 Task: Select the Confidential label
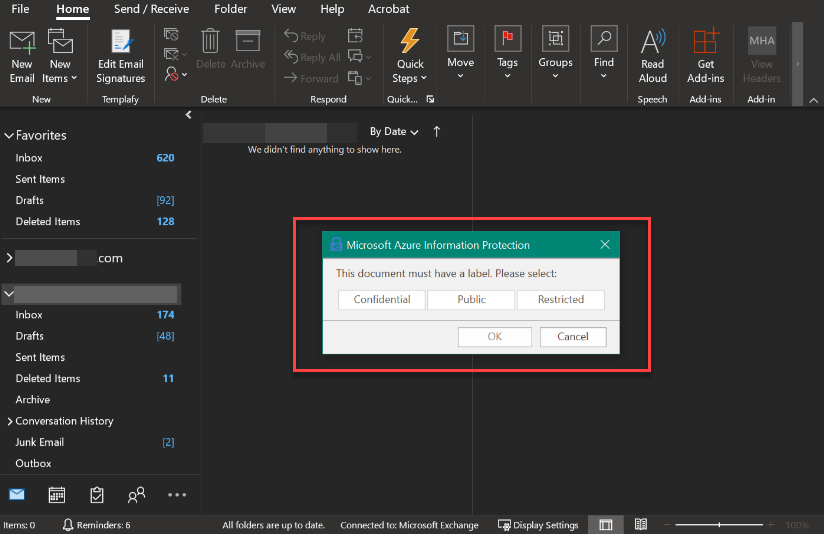pyautogui.click(x=382, y=300)
